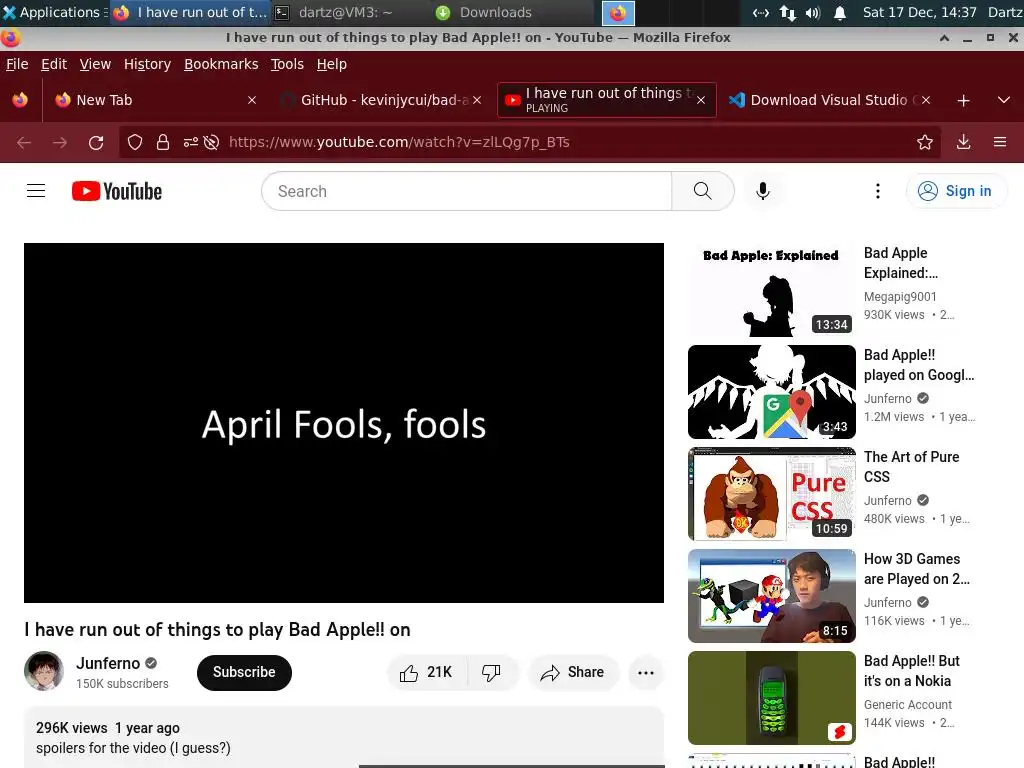1024x768 pixels.
Task: Bookmark this page with the star
Action: (x=925, y=142)
